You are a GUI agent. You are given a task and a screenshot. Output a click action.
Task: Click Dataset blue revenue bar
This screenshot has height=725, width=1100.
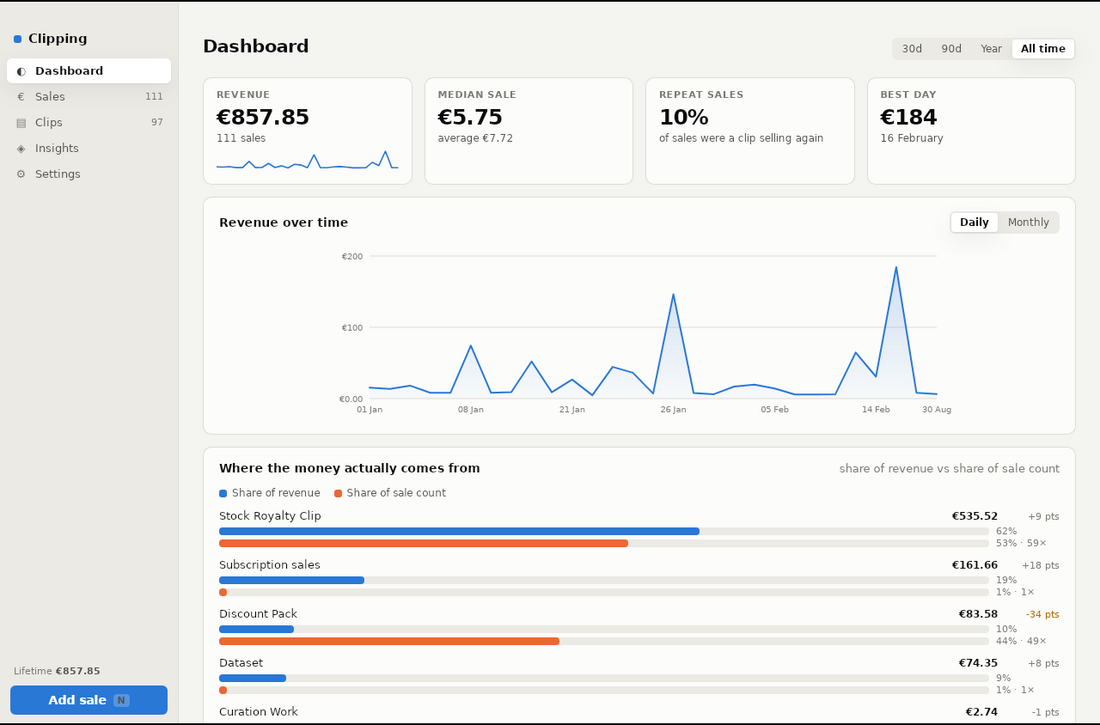pyautogui.click(x=253, y=679)
